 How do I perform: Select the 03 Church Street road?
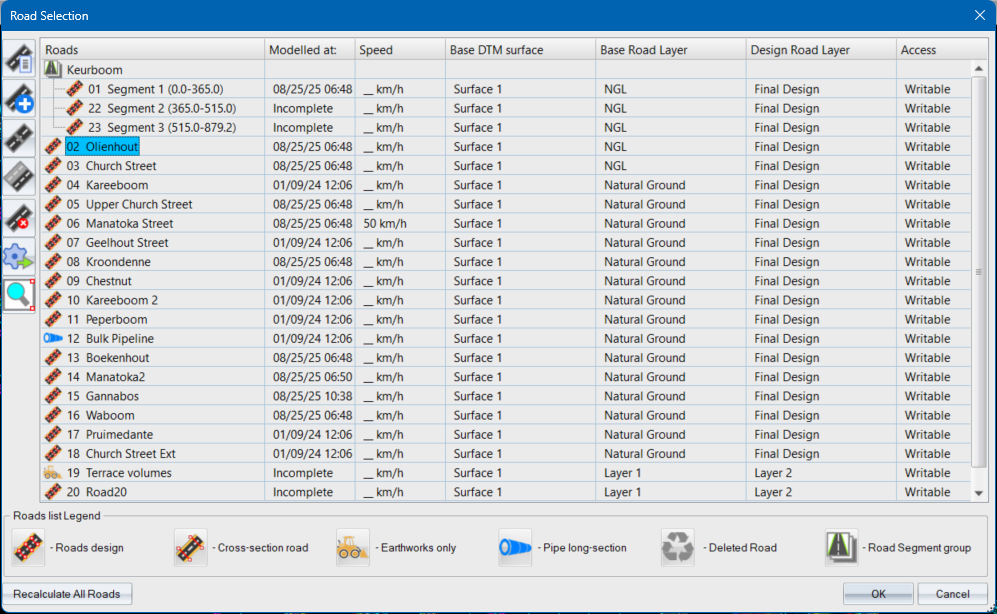[120, 166]
